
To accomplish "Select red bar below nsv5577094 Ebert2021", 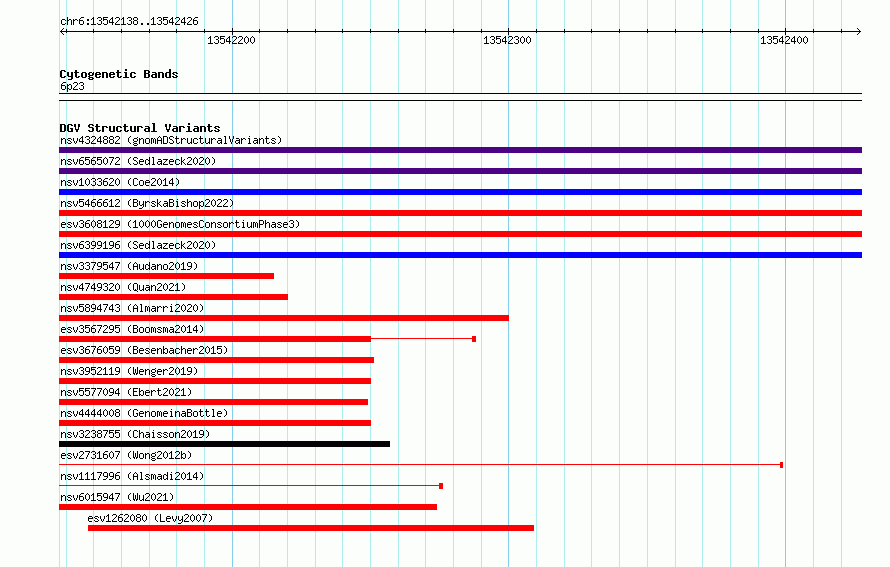I will (213, 402).
